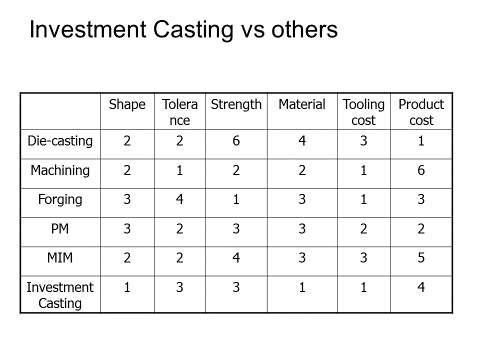Click MIM Product cost value 5
This screenshot has height=360, width=480.
tap(421, 258)
